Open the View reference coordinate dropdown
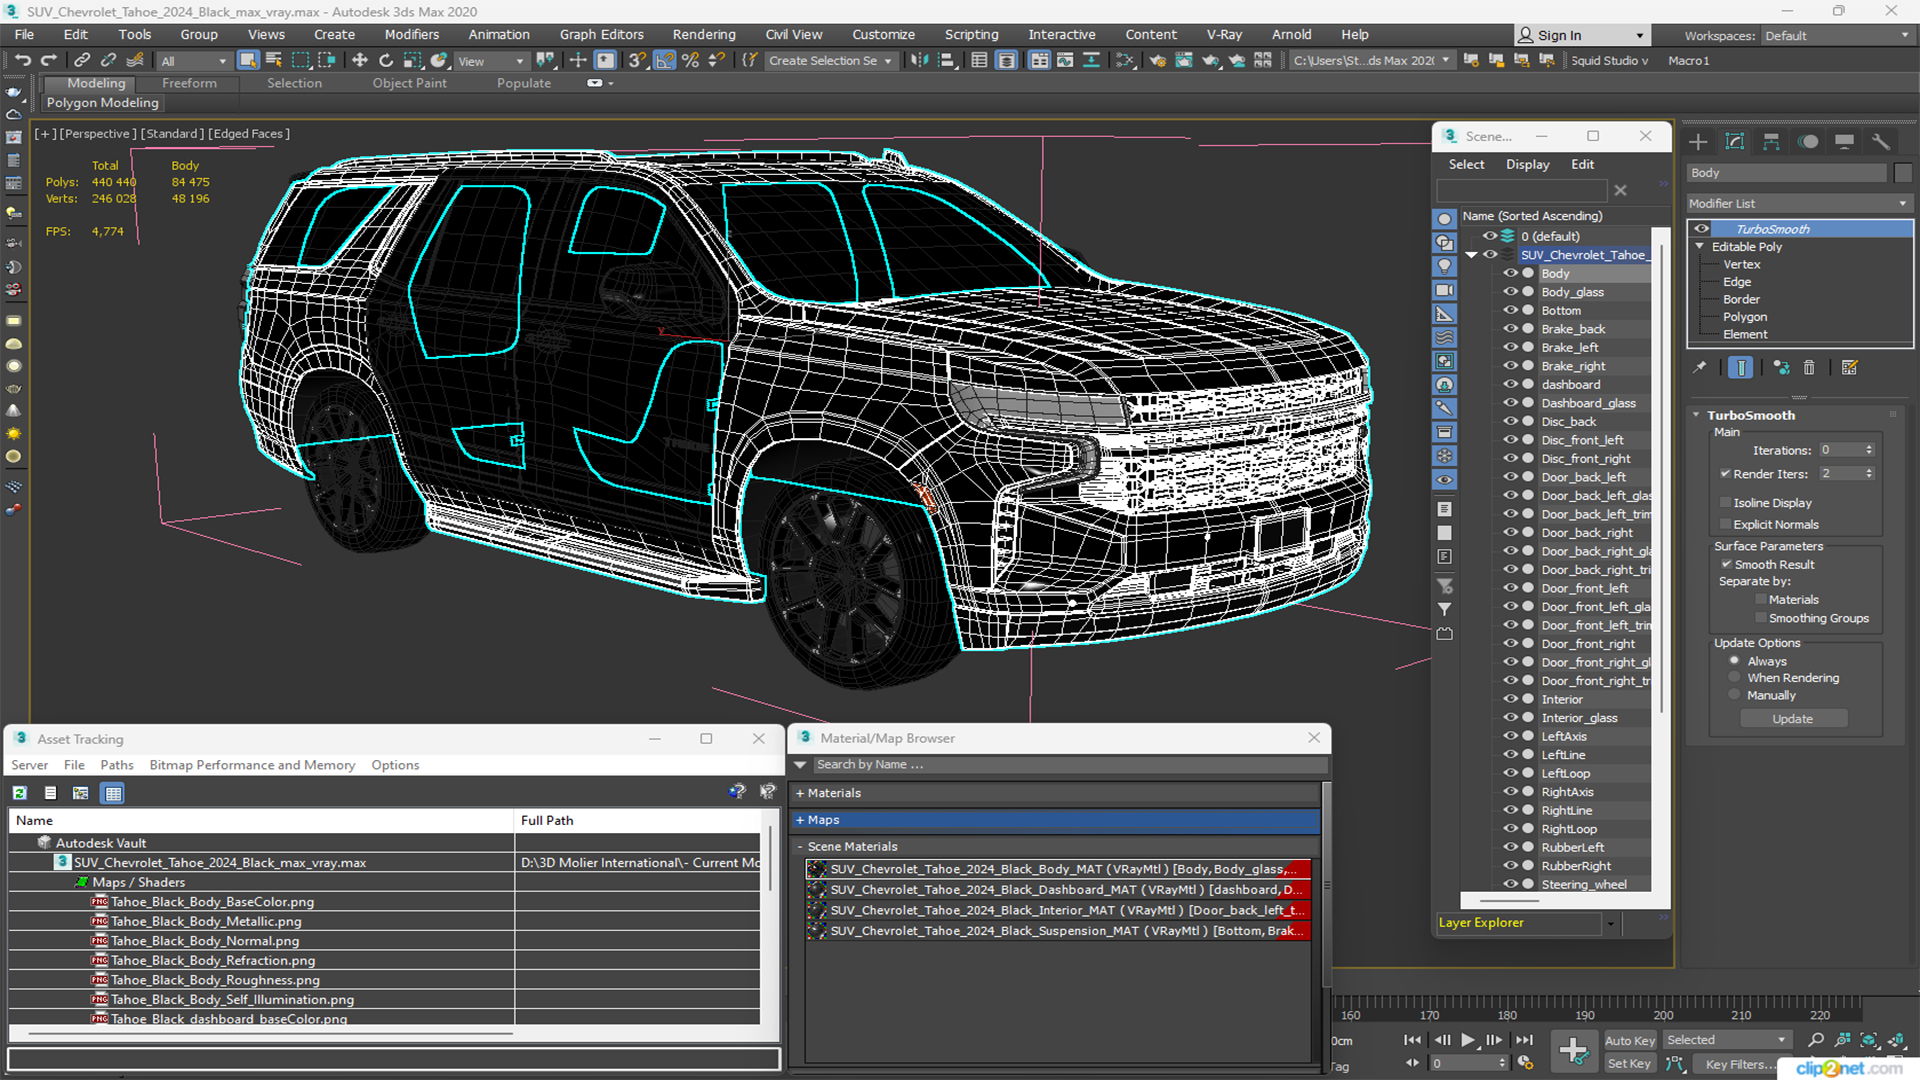1920x1080 pixels. point(490,61)
